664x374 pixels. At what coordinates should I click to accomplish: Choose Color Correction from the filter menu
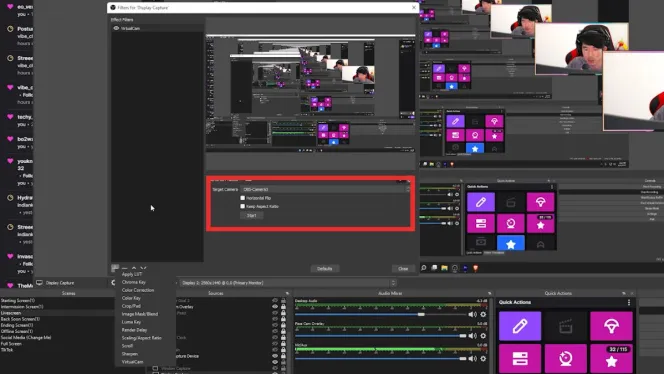tap(138, 290)
